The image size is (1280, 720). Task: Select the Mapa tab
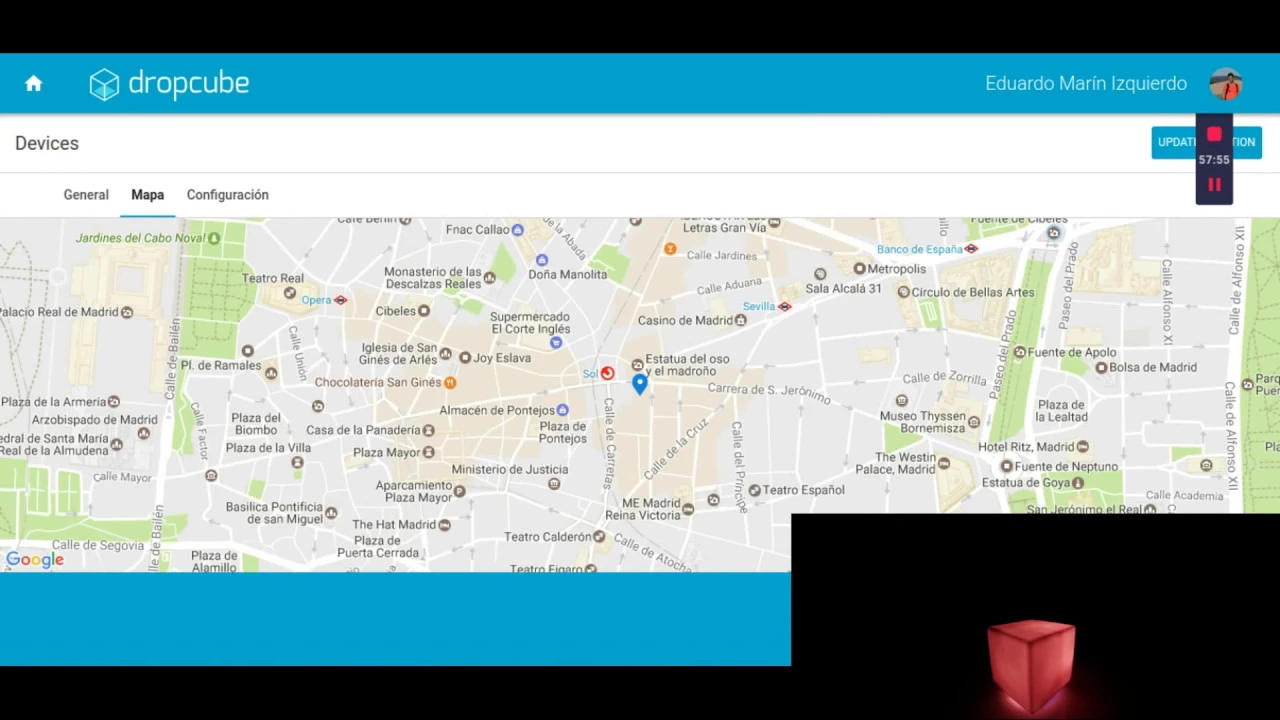[x=147, y=195]
